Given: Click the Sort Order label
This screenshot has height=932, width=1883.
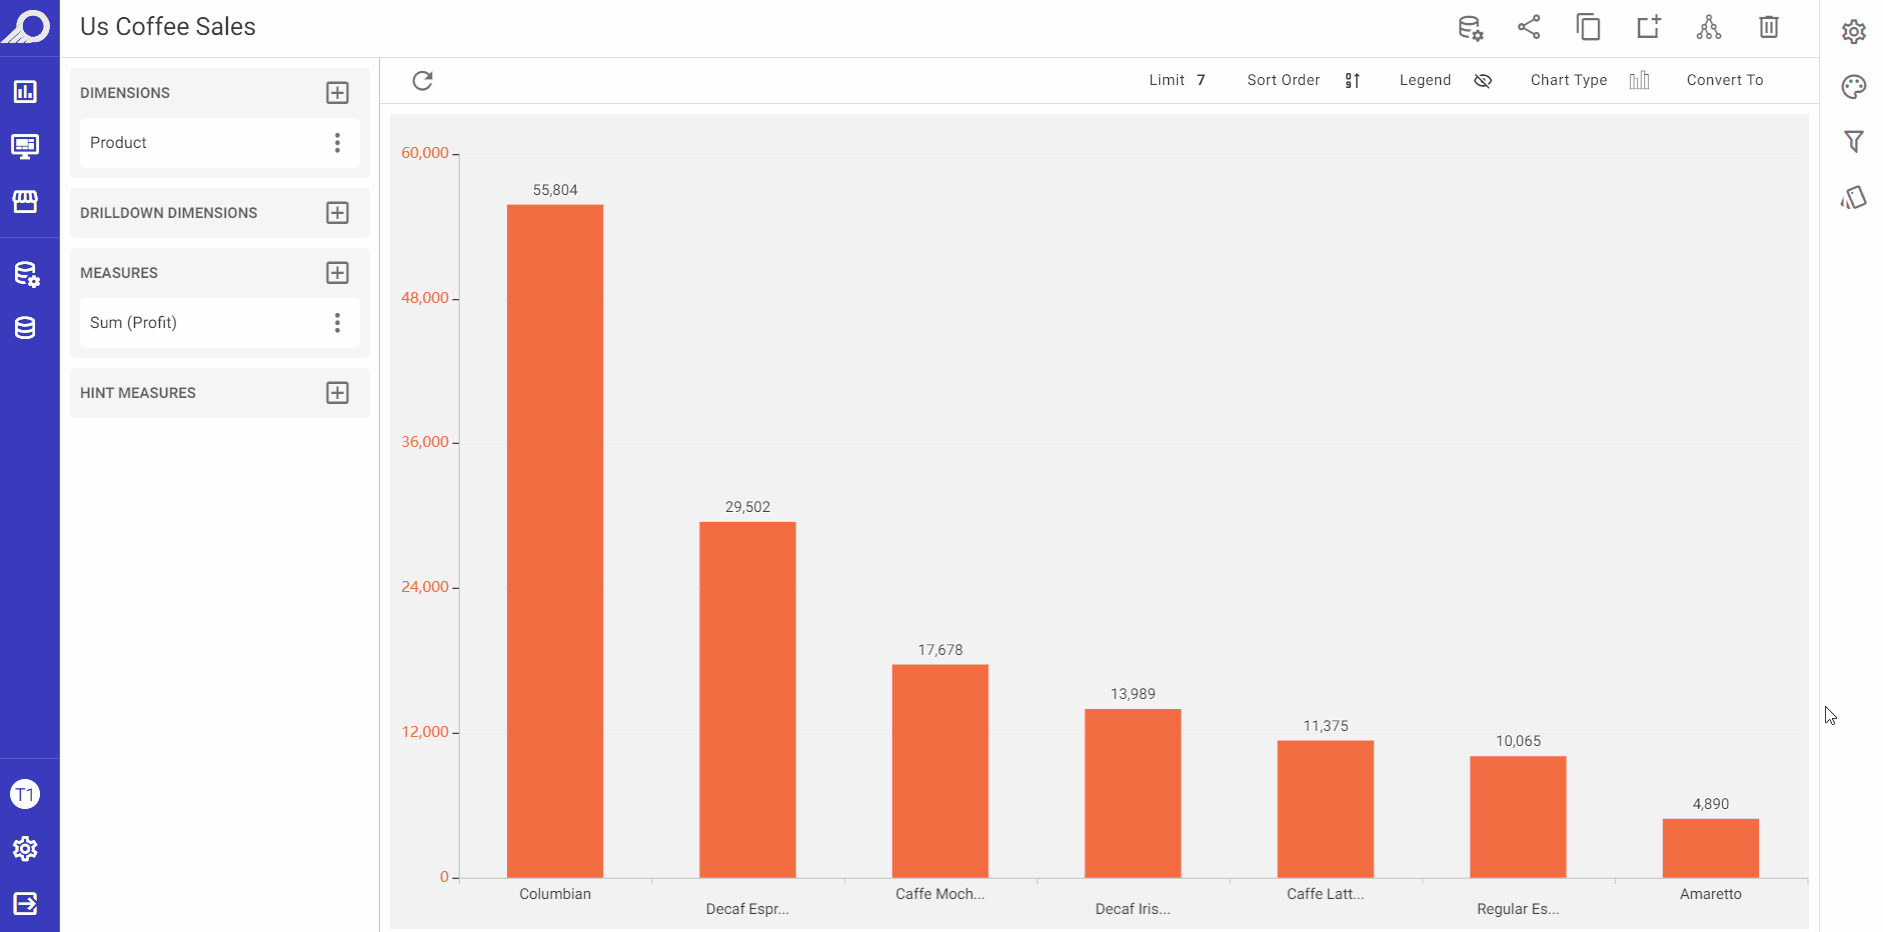Looking at the screenshot, I should pyautogui.click(x=1283, y=80).
